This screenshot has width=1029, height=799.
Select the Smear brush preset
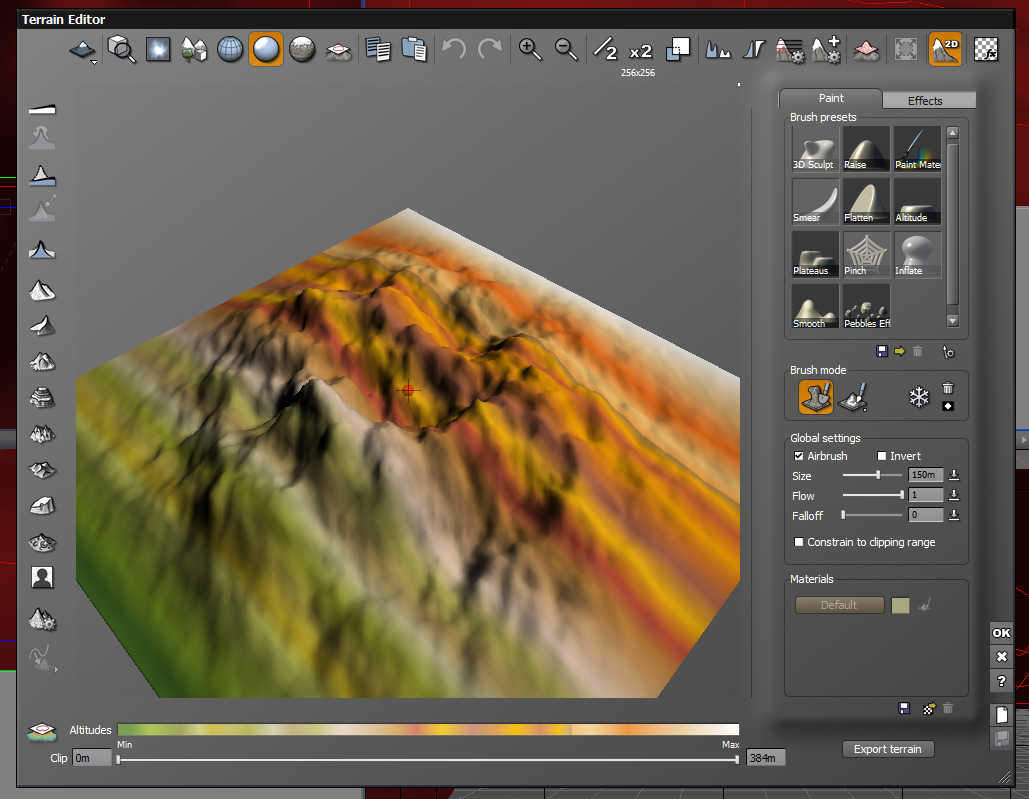(x=815, y=202)
